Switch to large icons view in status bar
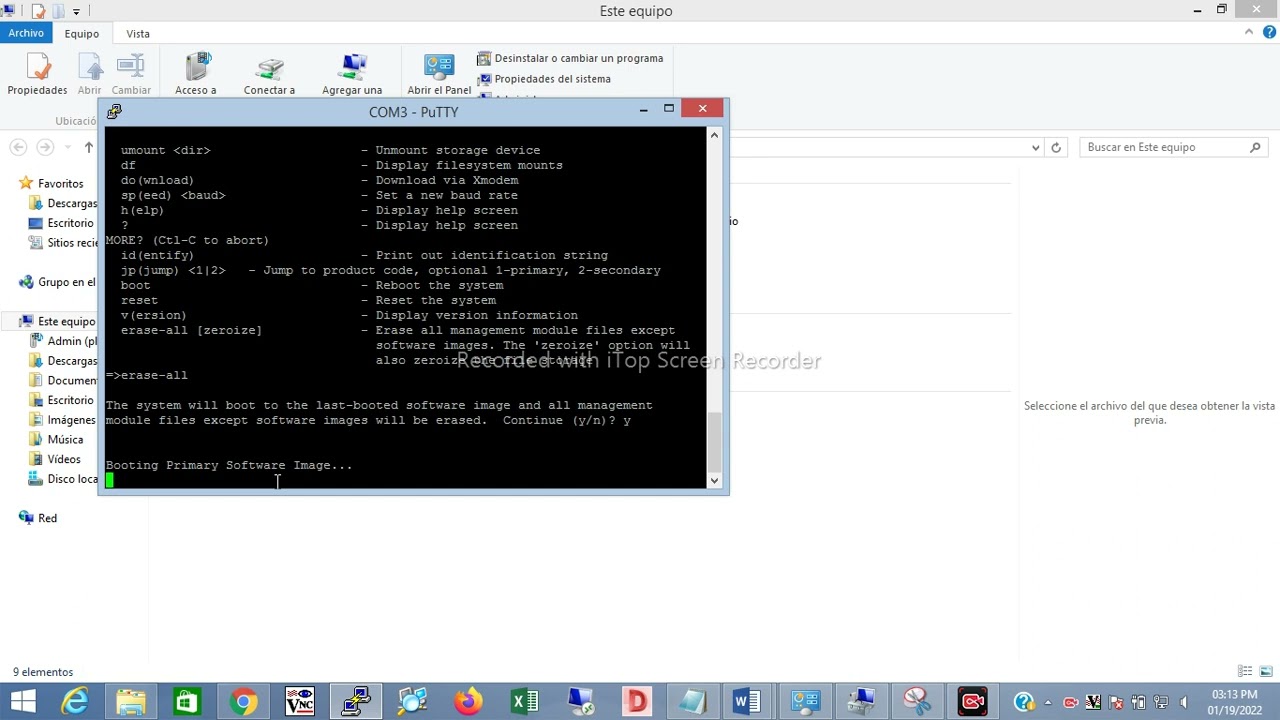 1266,672
